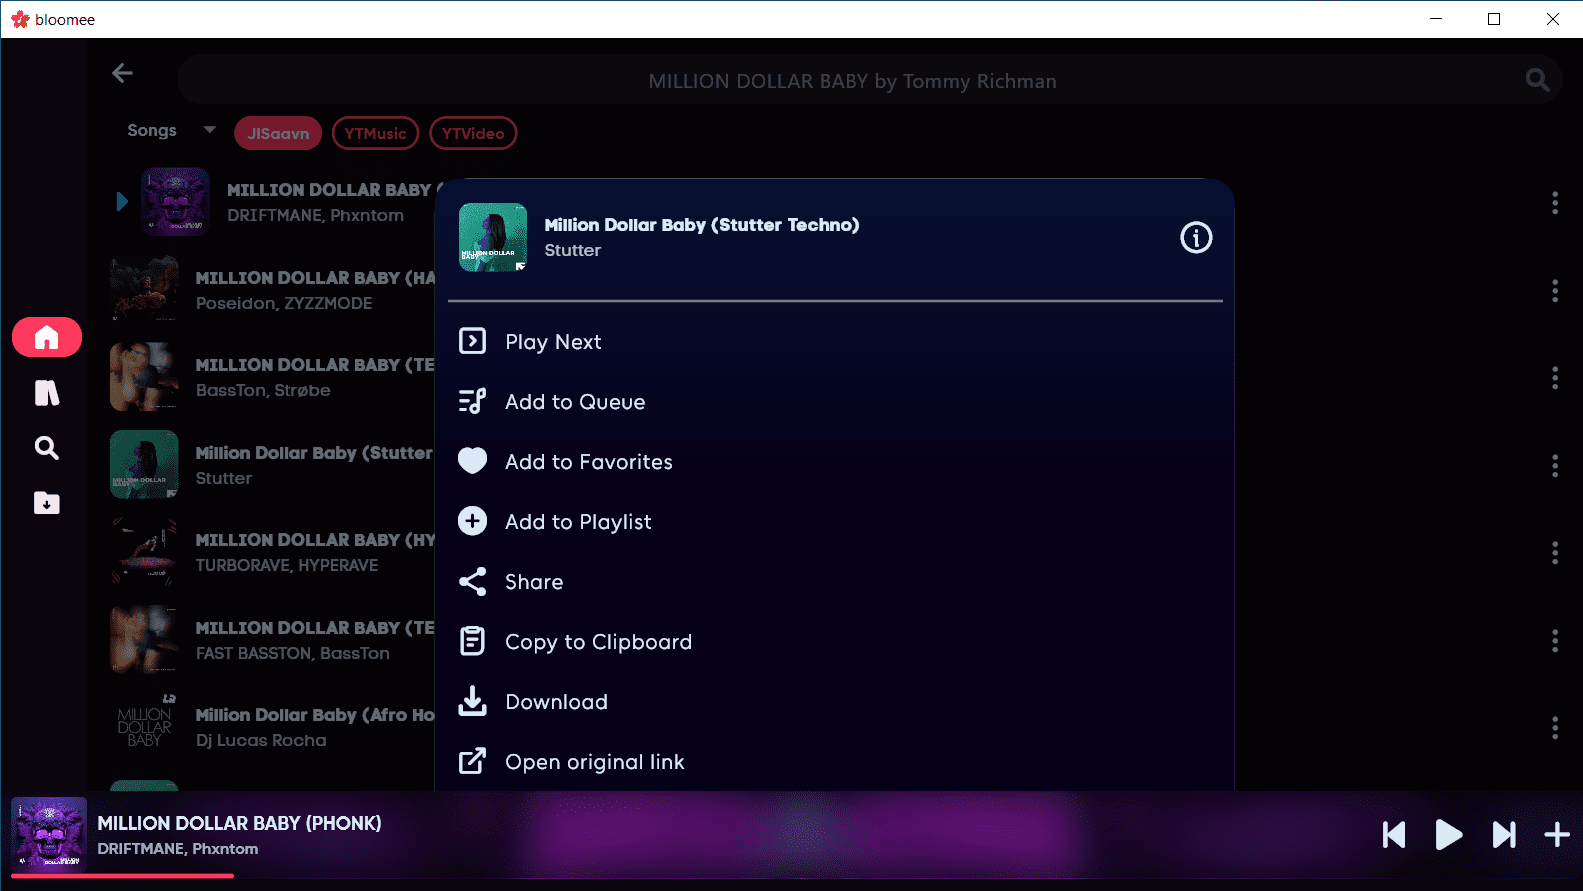
Task: Click the Download arrow icon
Action: tap(472, 701)
